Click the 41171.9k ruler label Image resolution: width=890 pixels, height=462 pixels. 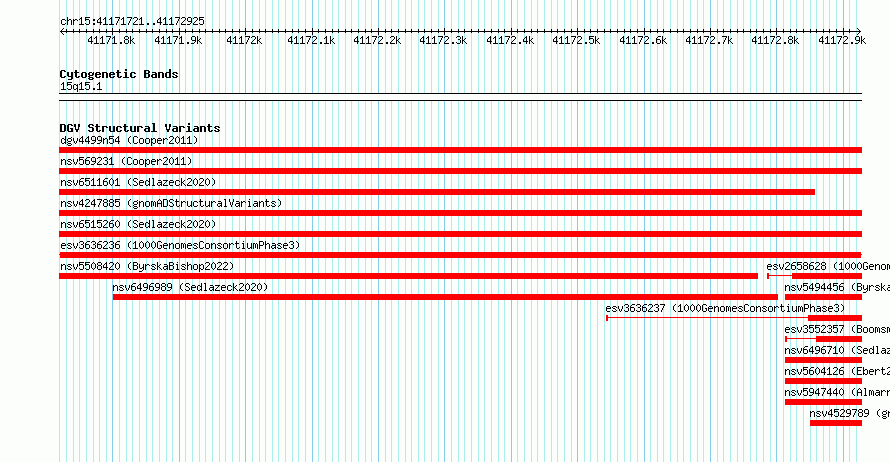[x=178, y=41]
